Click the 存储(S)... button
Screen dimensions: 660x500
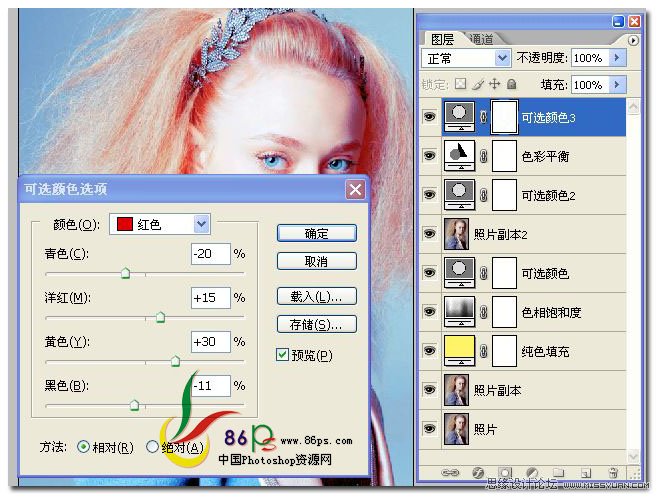click(317, 324)
